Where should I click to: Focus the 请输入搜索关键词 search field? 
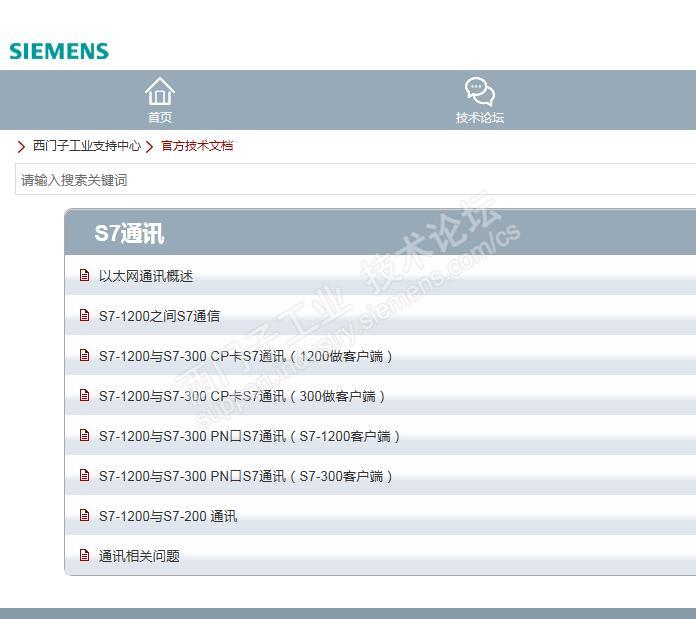(356, 179)
